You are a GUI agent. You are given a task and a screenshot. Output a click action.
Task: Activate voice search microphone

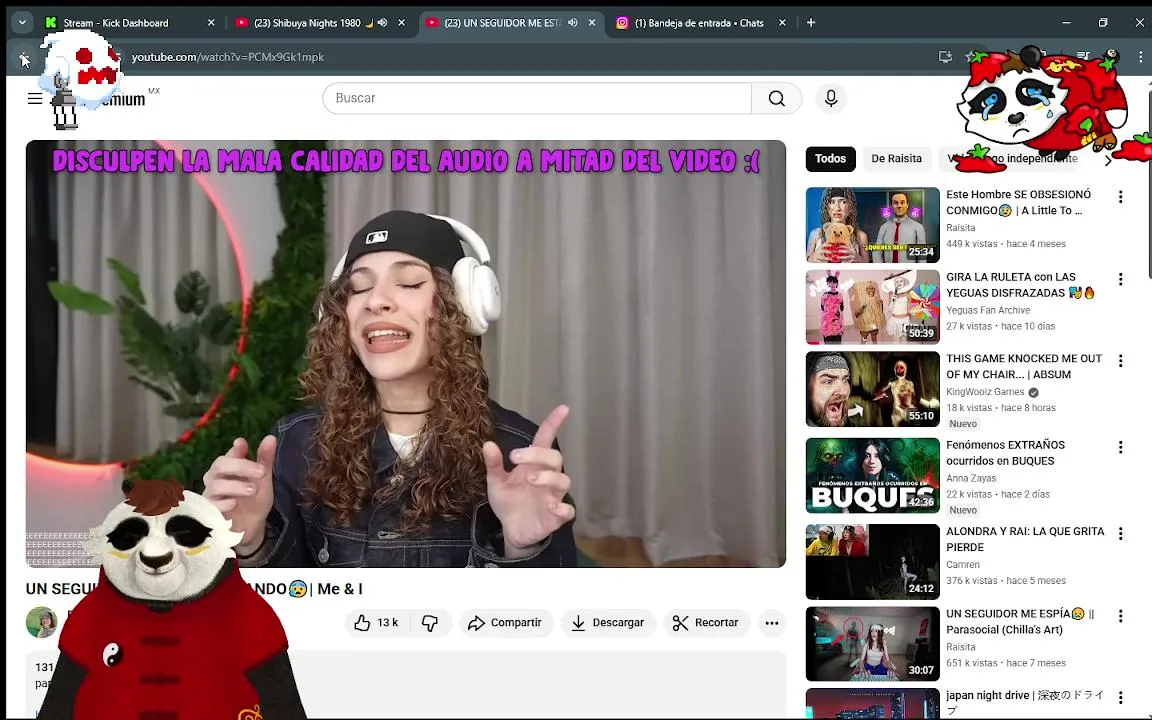[831, 98]
